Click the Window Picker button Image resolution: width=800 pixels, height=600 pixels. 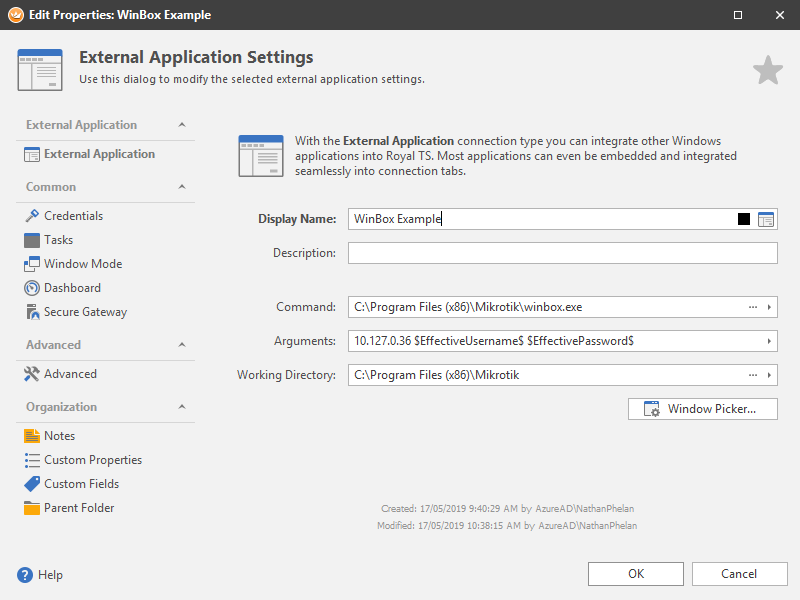pyautogui.click(x=702, y=409)
